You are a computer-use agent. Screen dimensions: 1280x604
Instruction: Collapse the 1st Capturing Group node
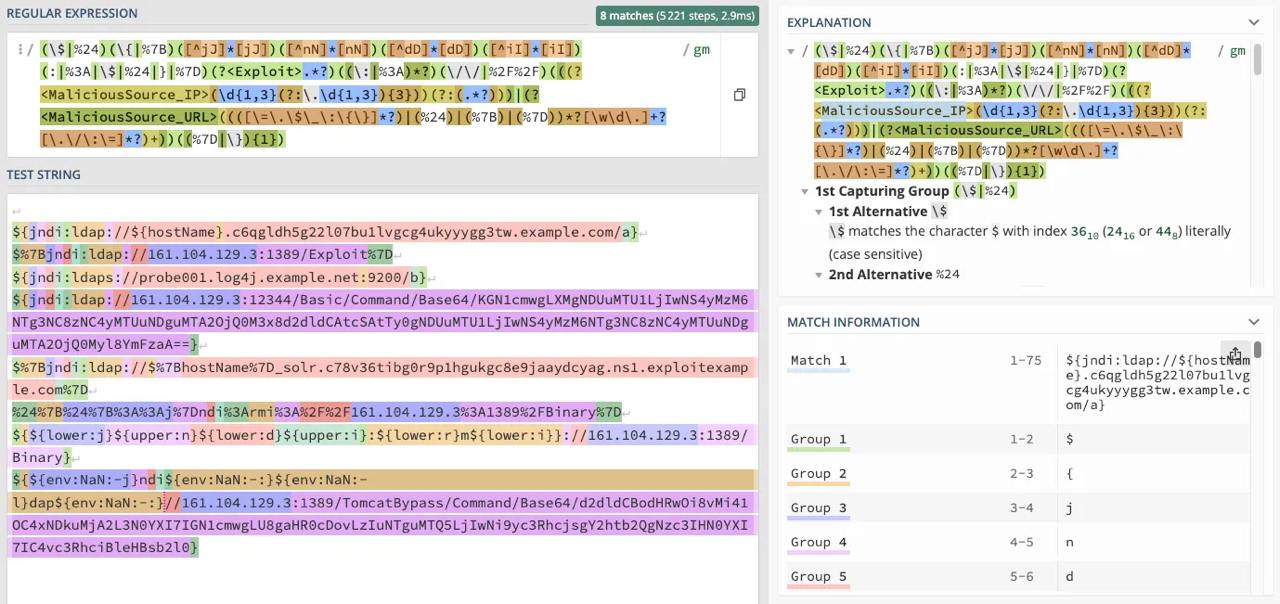[x=805, y=191]
